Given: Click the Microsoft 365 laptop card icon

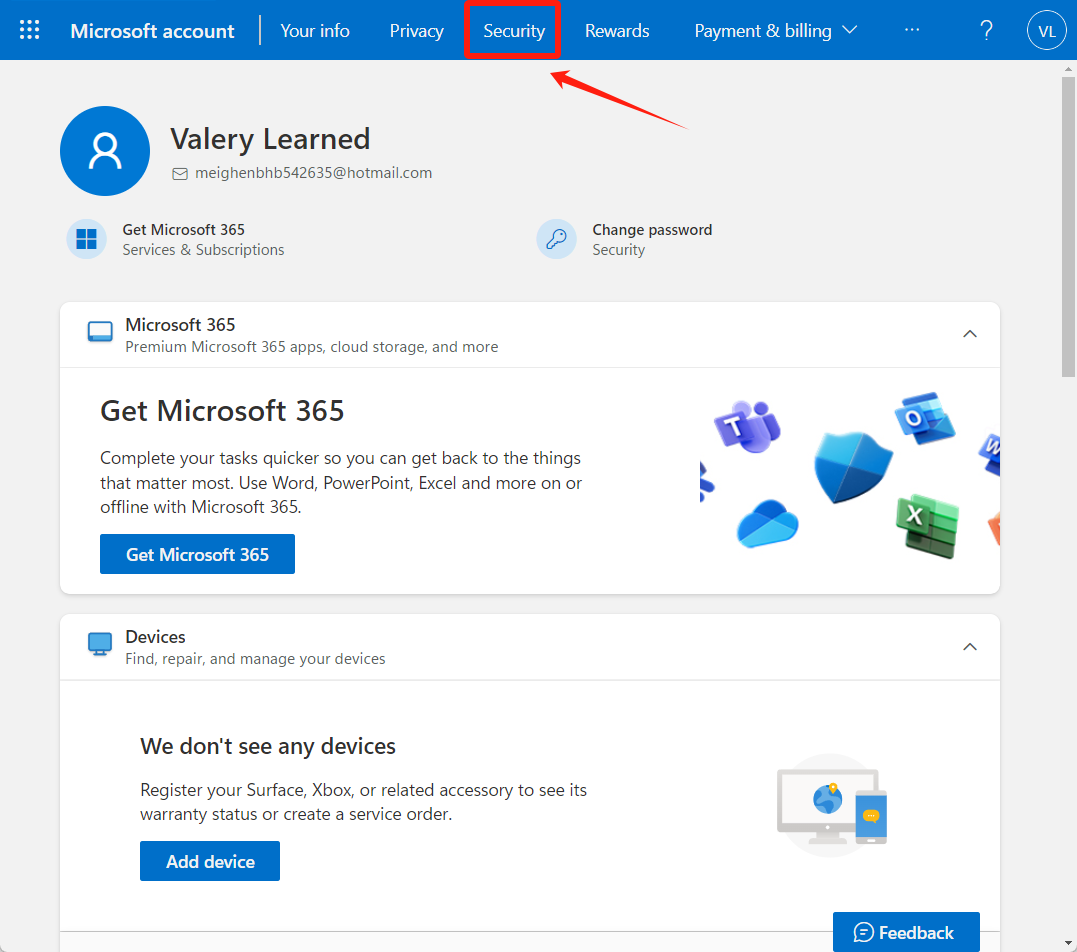Looking at the screenshot, I should coord(100,332).
